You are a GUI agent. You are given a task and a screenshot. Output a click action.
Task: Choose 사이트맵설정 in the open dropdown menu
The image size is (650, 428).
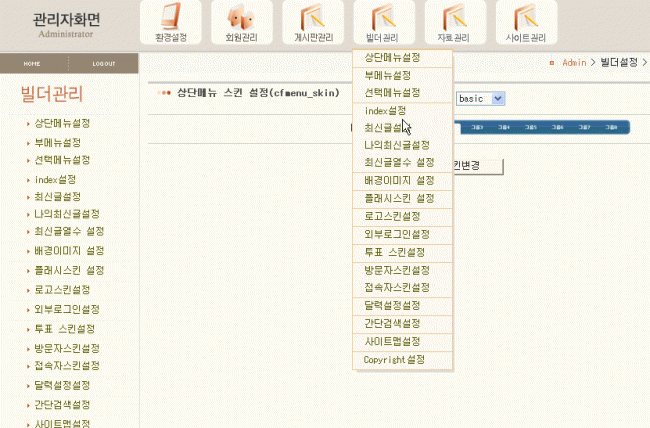[392, 341]
